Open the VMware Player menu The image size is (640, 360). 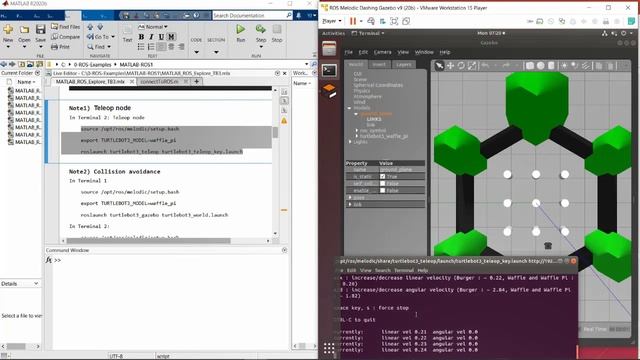click(x=331, y=21)
